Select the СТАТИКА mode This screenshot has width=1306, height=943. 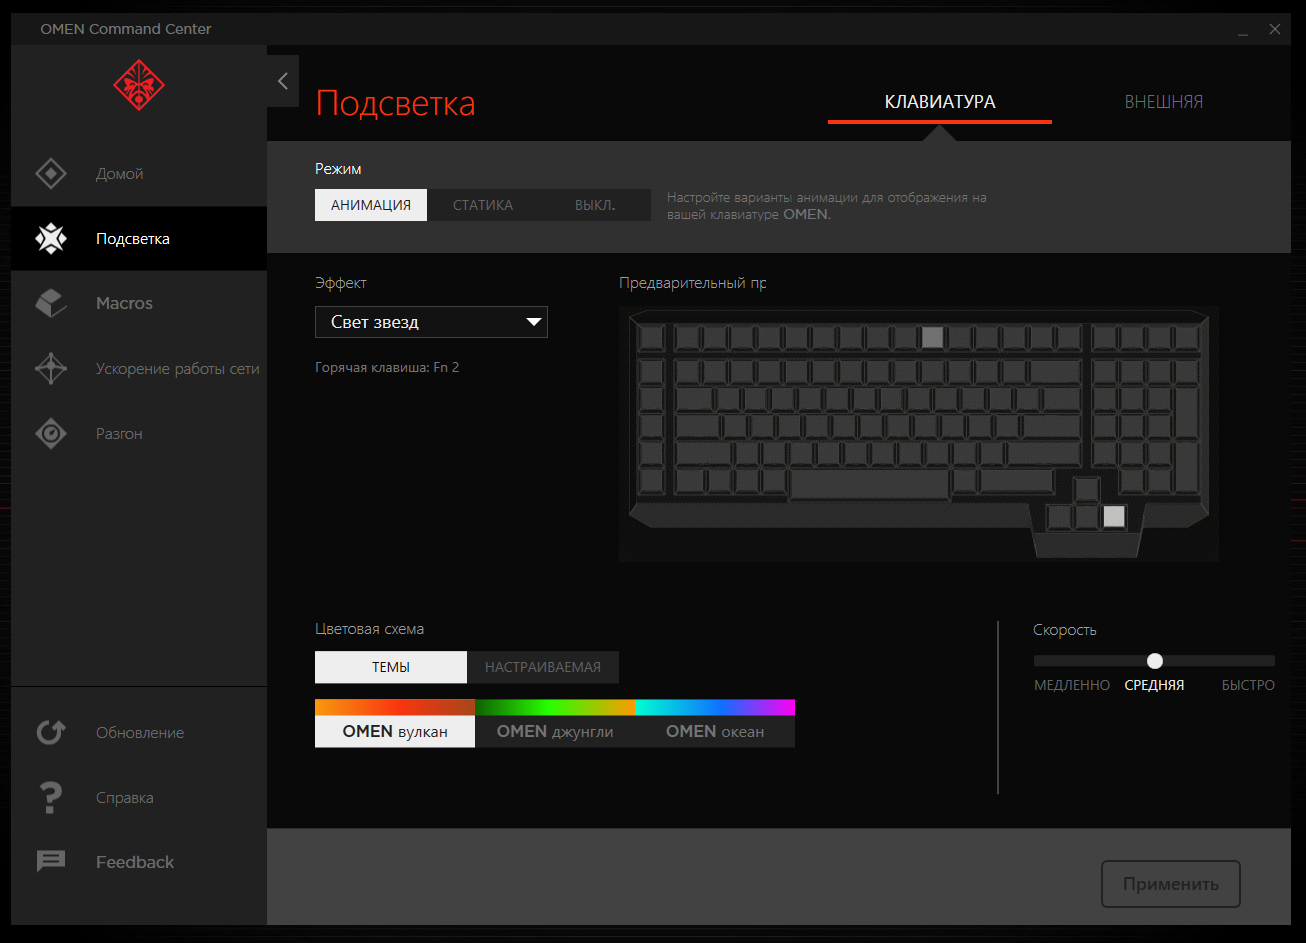483,205
